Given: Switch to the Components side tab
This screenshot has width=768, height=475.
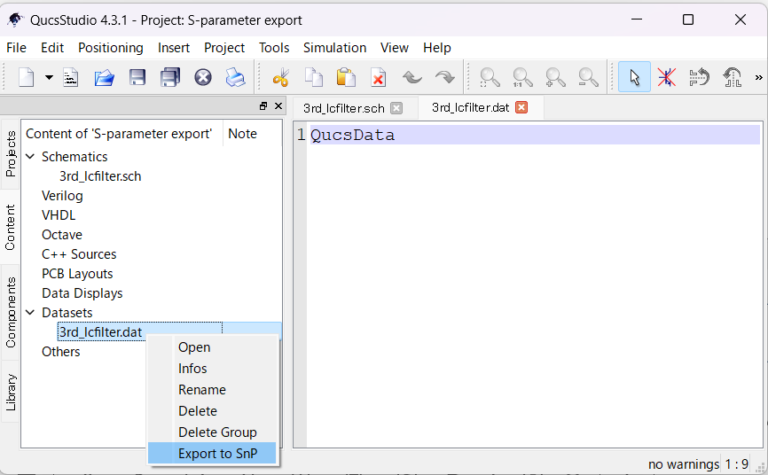Looking at the screenshot, I should pos(11,312).
